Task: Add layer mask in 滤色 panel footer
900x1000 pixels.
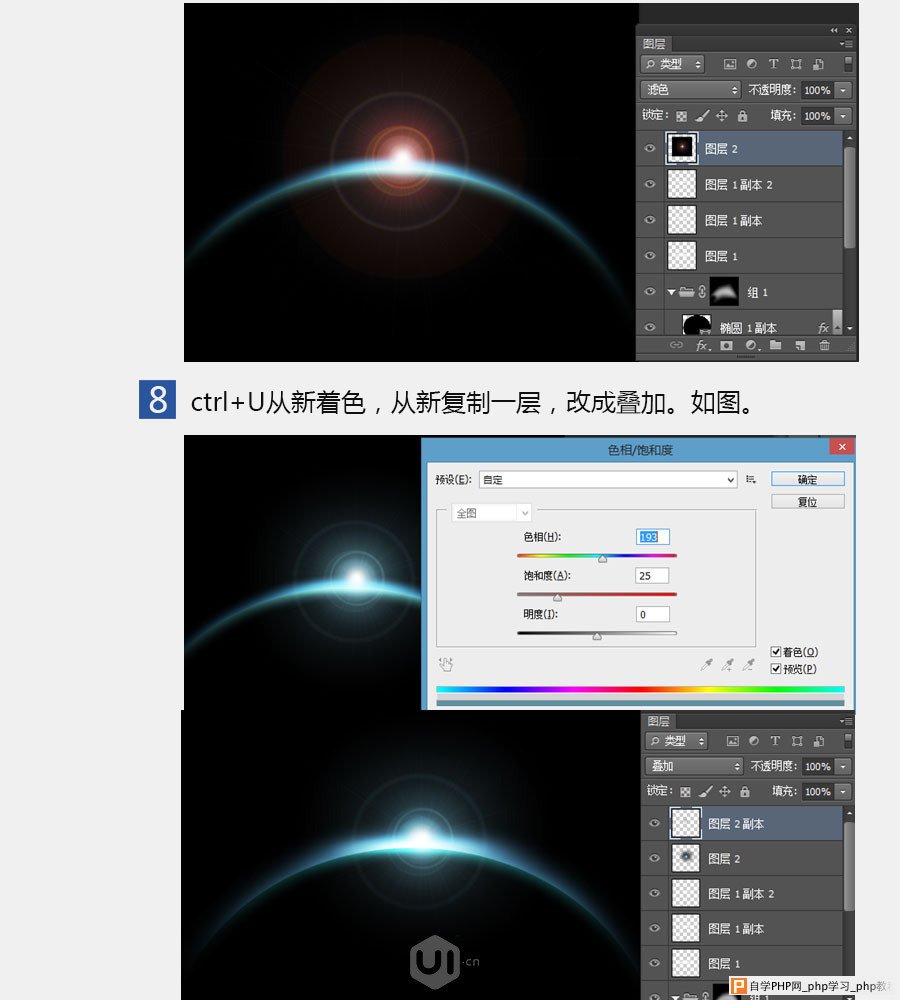Action: (x=727, y=345)
